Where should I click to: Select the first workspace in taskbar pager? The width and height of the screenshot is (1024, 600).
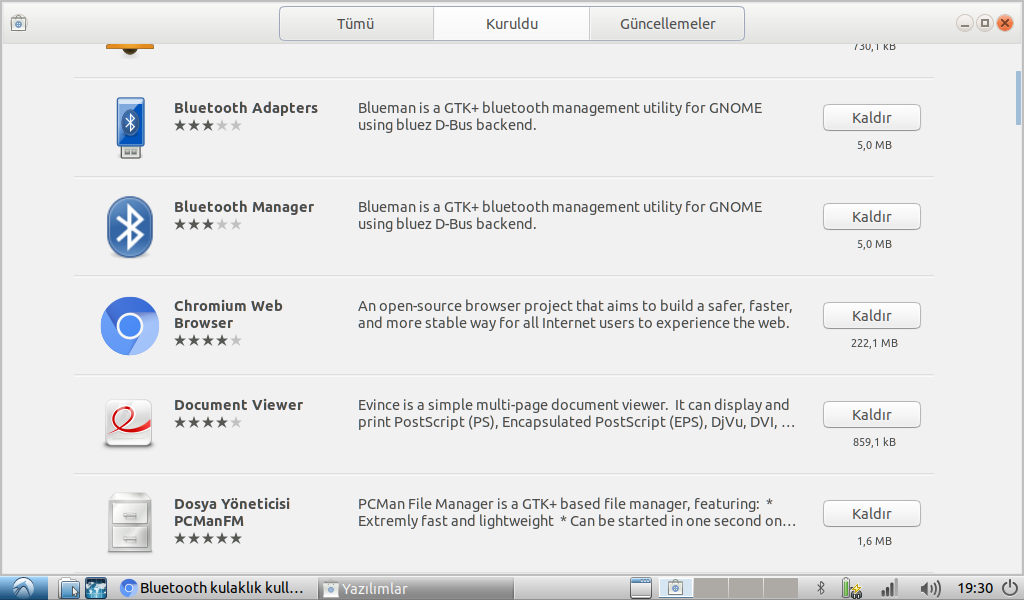click(675, 588)
